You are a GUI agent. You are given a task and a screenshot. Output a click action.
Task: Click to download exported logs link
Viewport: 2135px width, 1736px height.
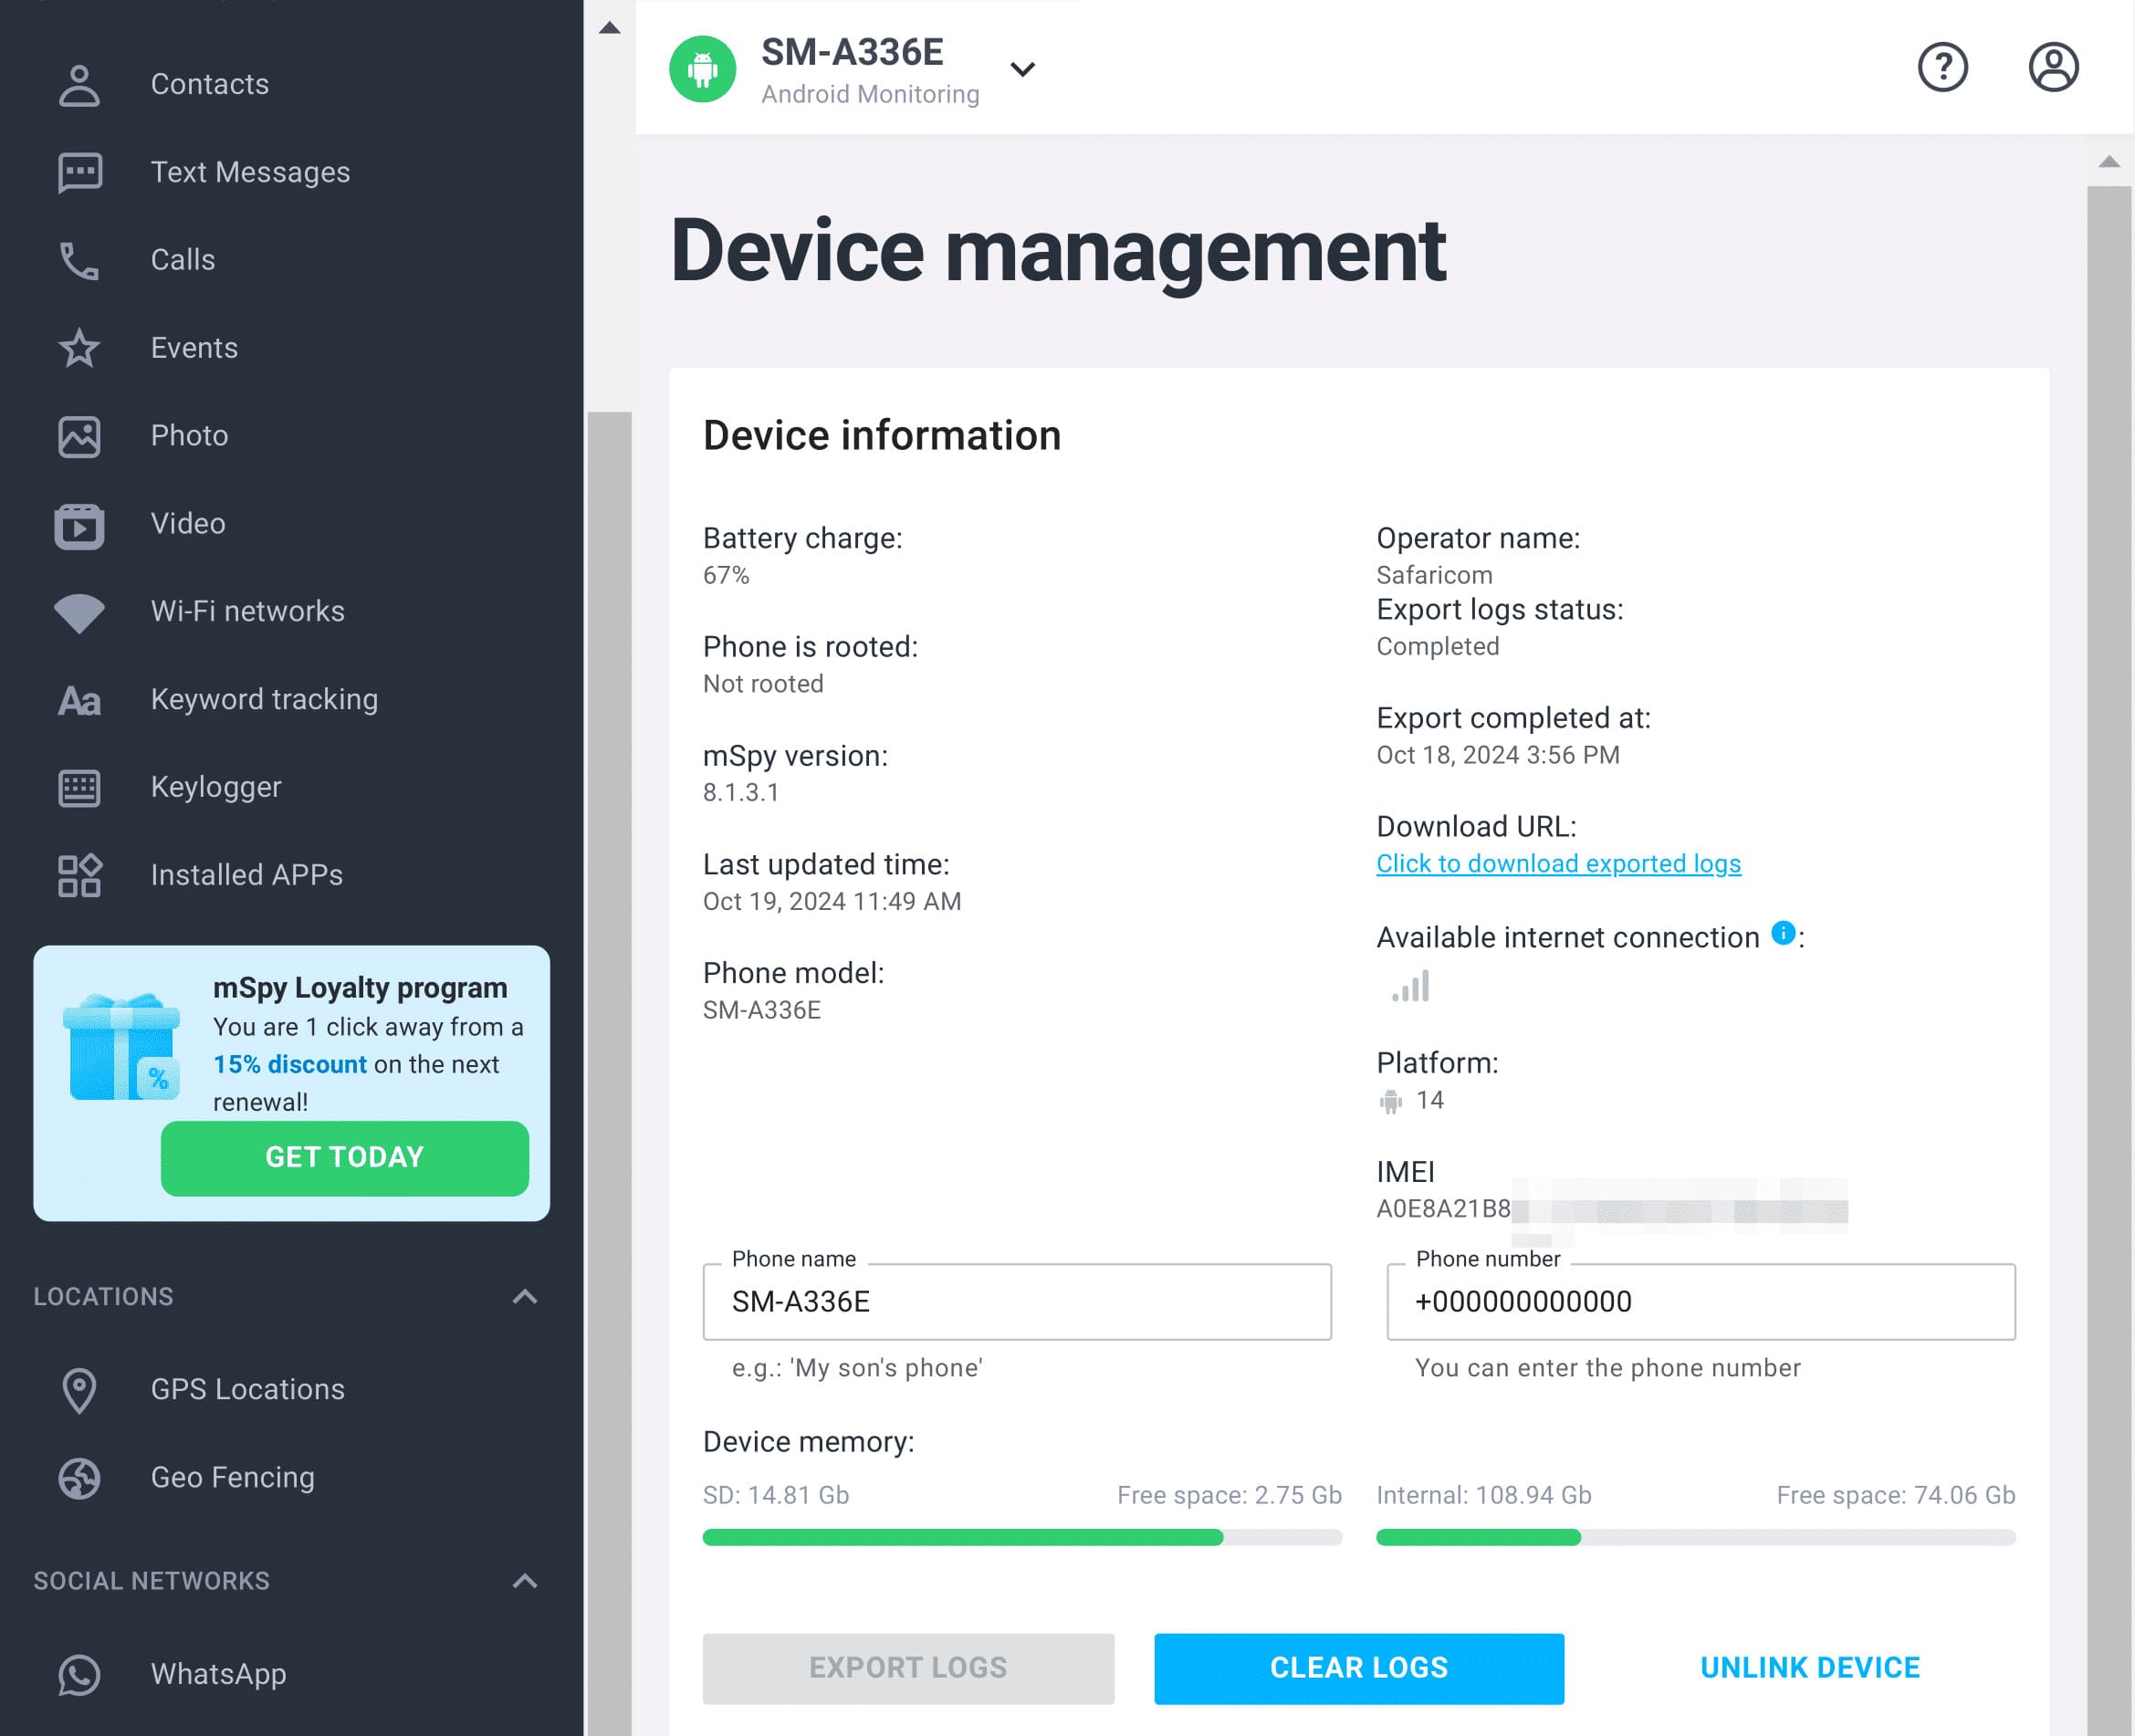point(1558,864)
